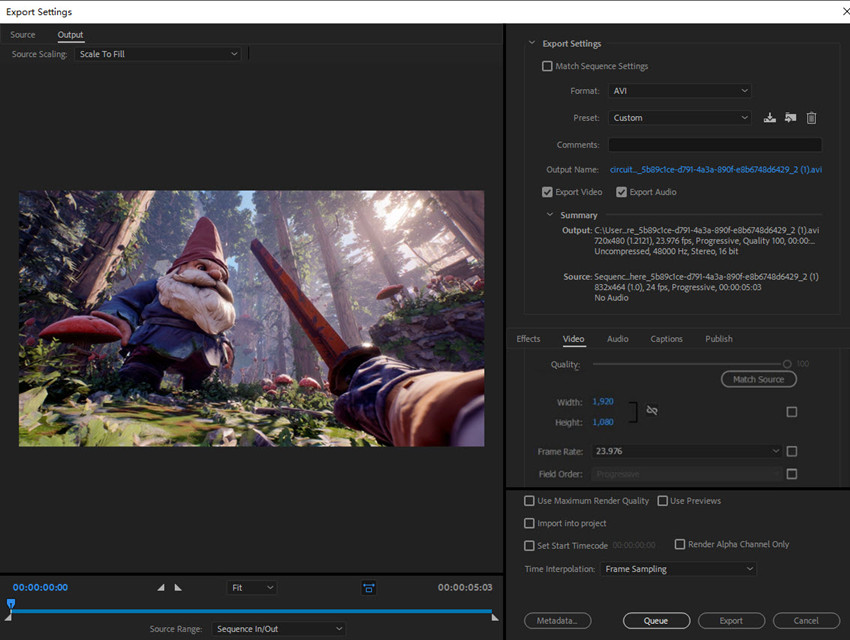The width and height of the screenshot is (850, 640).
Task: Close the Export Settings dialog
Action: point(845,11)
